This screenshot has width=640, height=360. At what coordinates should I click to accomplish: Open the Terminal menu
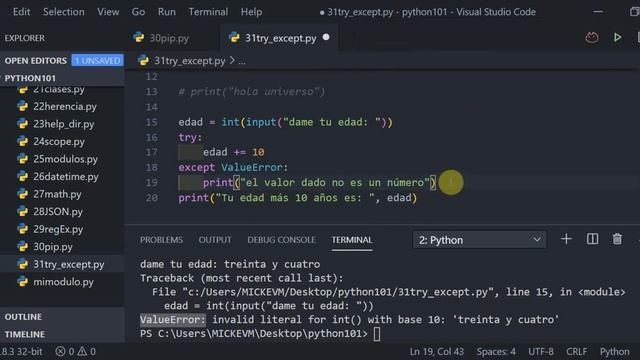(208, 12)
